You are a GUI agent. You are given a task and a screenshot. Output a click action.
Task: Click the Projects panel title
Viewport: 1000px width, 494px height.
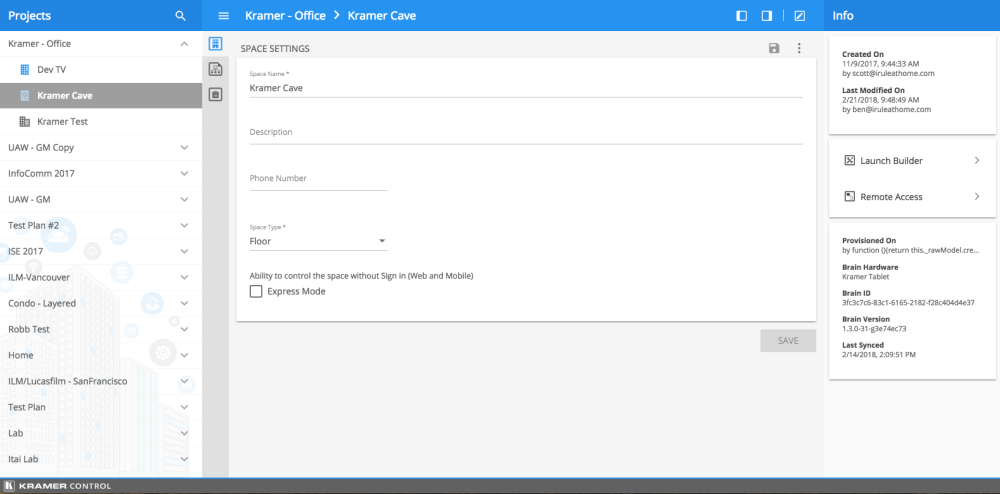29,16
